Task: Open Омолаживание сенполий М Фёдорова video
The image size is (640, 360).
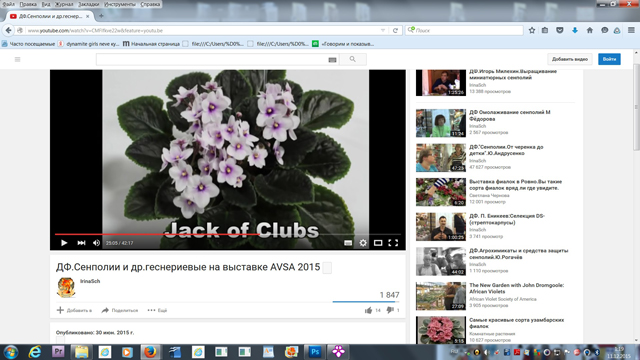Action: 510,116
